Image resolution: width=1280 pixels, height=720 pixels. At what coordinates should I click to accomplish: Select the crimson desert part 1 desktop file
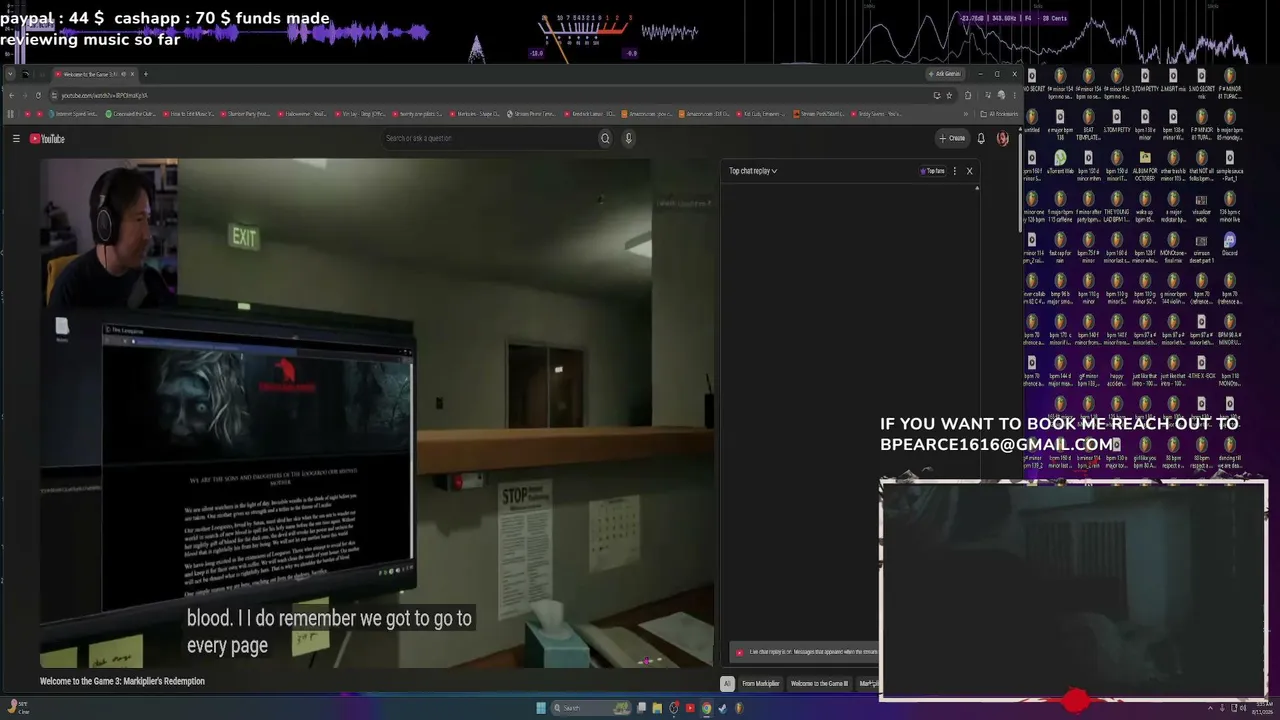1201,249
